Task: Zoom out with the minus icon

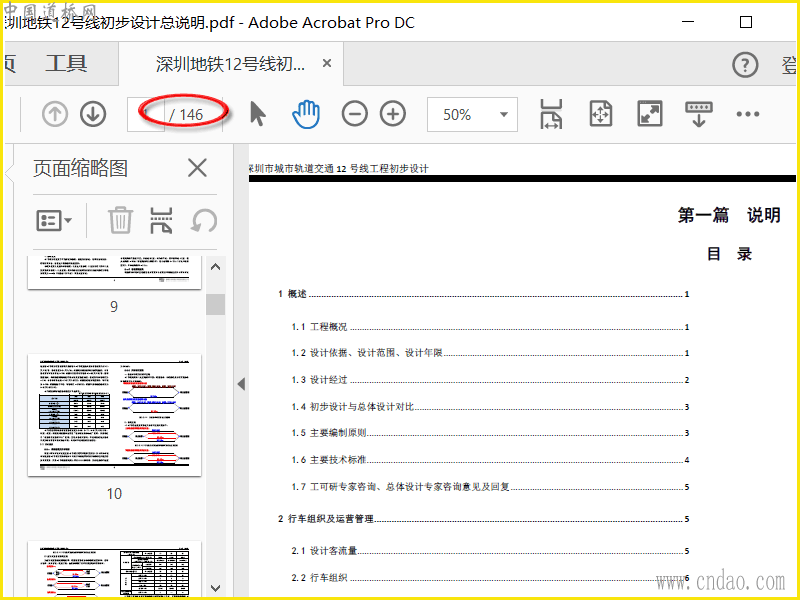Action: click(355, 114)
